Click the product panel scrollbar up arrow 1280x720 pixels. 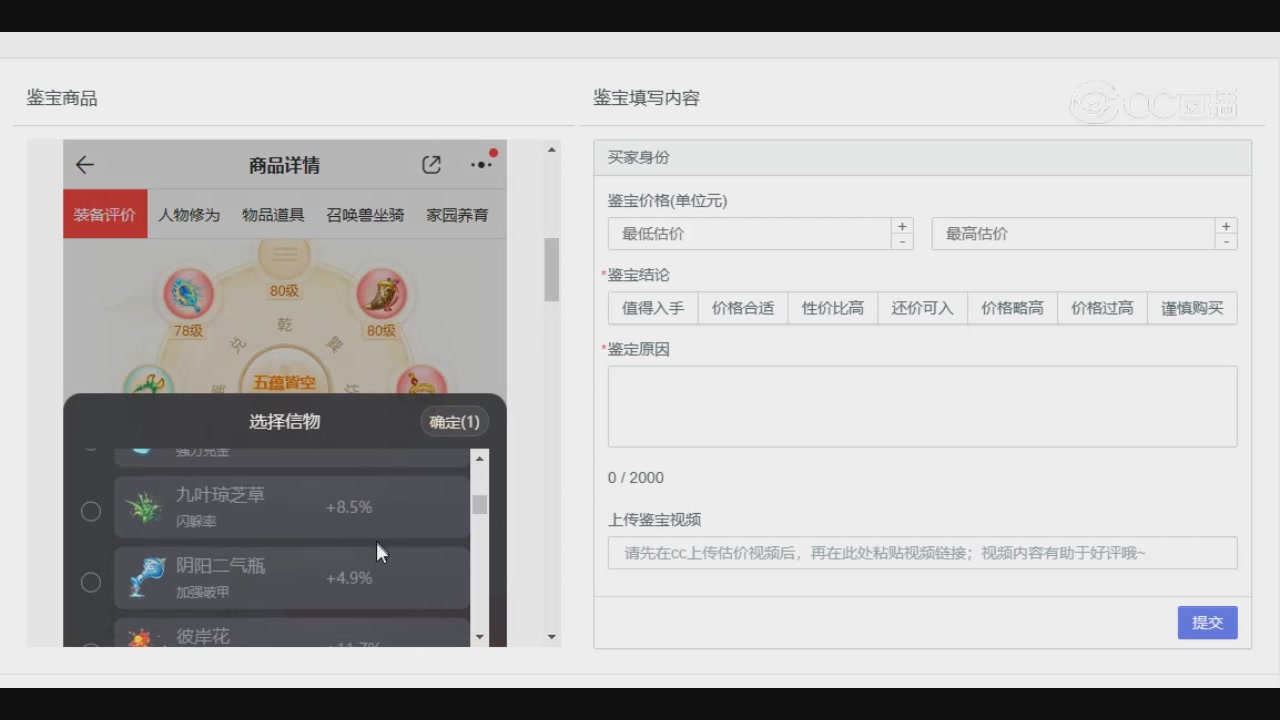(552, 150)
